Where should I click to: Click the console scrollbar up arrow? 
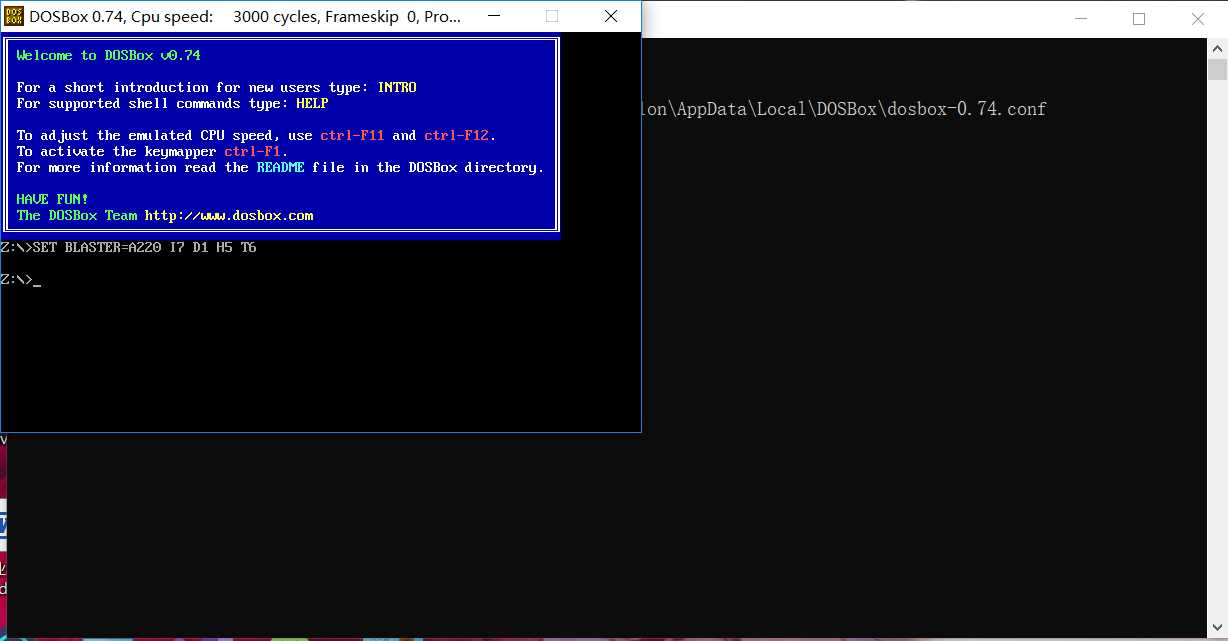point(1217,48)
